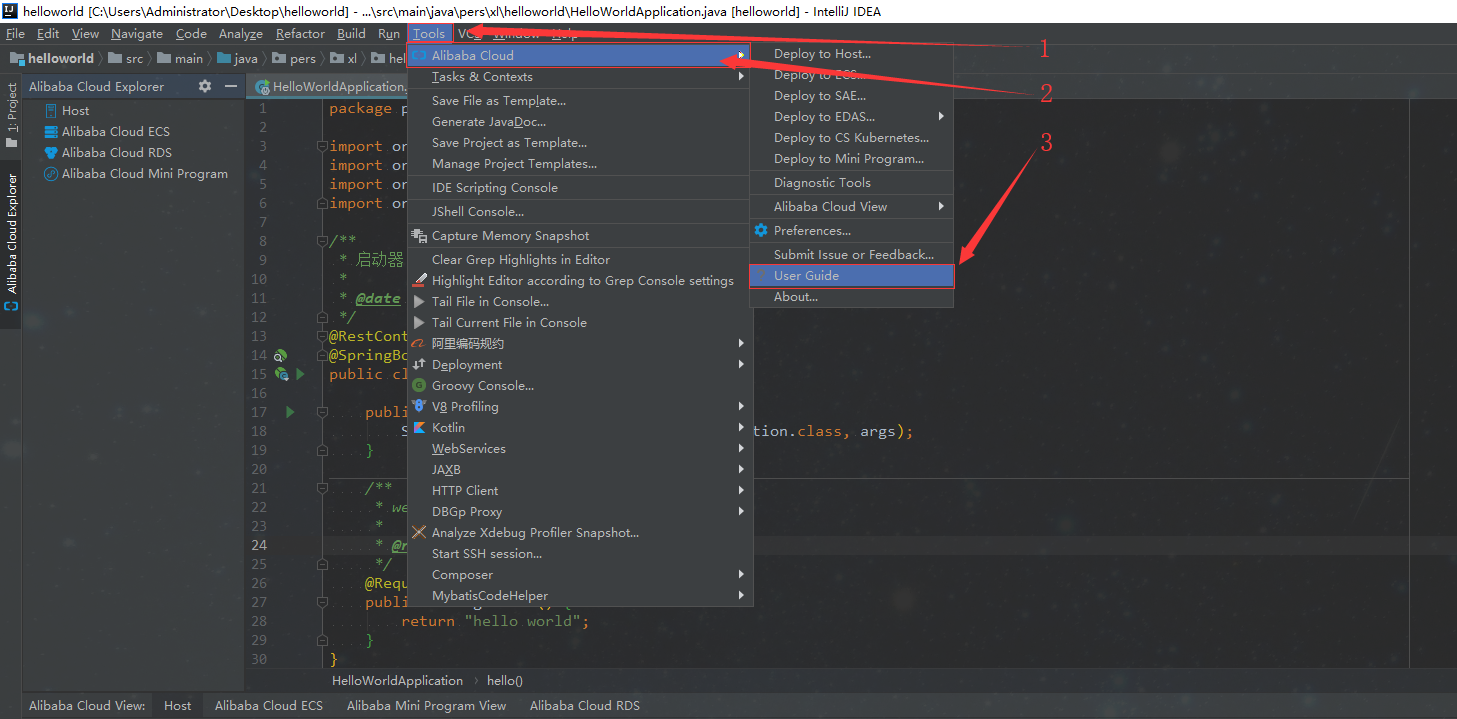
Task: Select Generate JavaDoc menu entry
Action: pyautogui.click(x=580, y=121)
